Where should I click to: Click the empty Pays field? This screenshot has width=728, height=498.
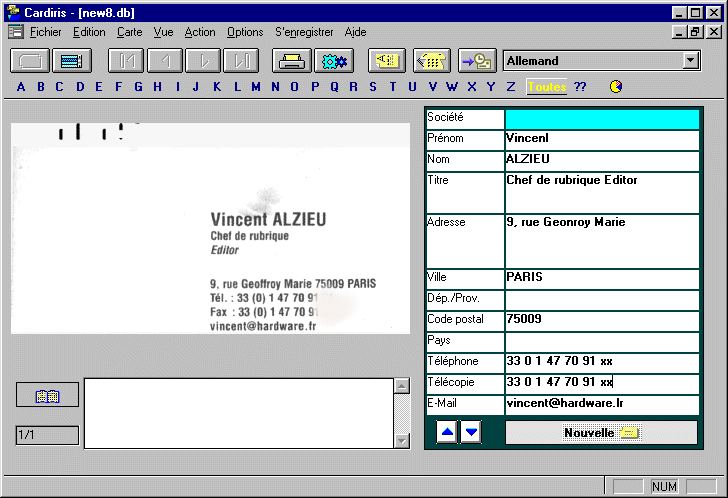(602, 342)
